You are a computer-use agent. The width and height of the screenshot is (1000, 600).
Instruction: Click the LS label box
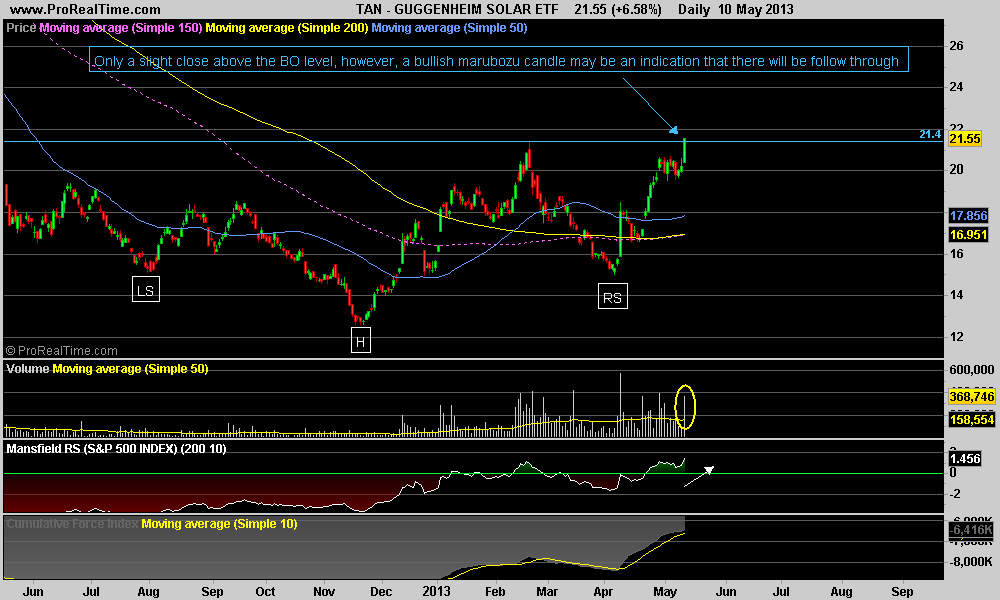pyautogui.click(x=145, y=289)
